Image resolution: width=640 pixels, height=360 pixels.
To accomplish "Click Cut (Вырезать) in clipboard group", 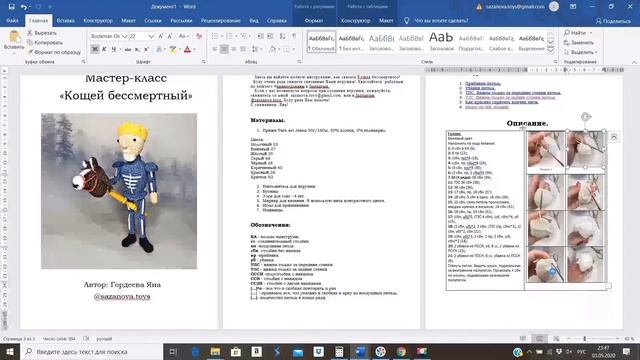I will 42,33.
